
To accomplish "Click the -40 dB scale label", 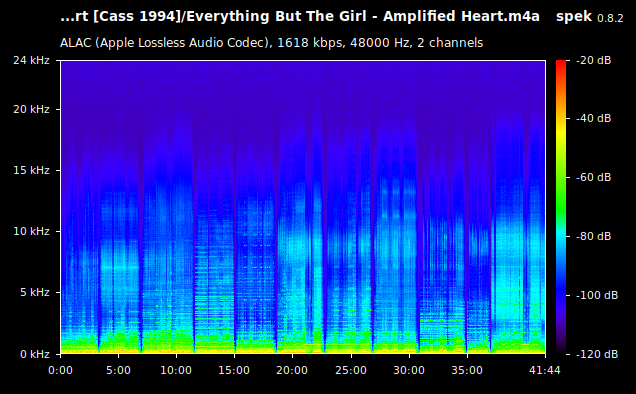I will [x=593, y=118].
